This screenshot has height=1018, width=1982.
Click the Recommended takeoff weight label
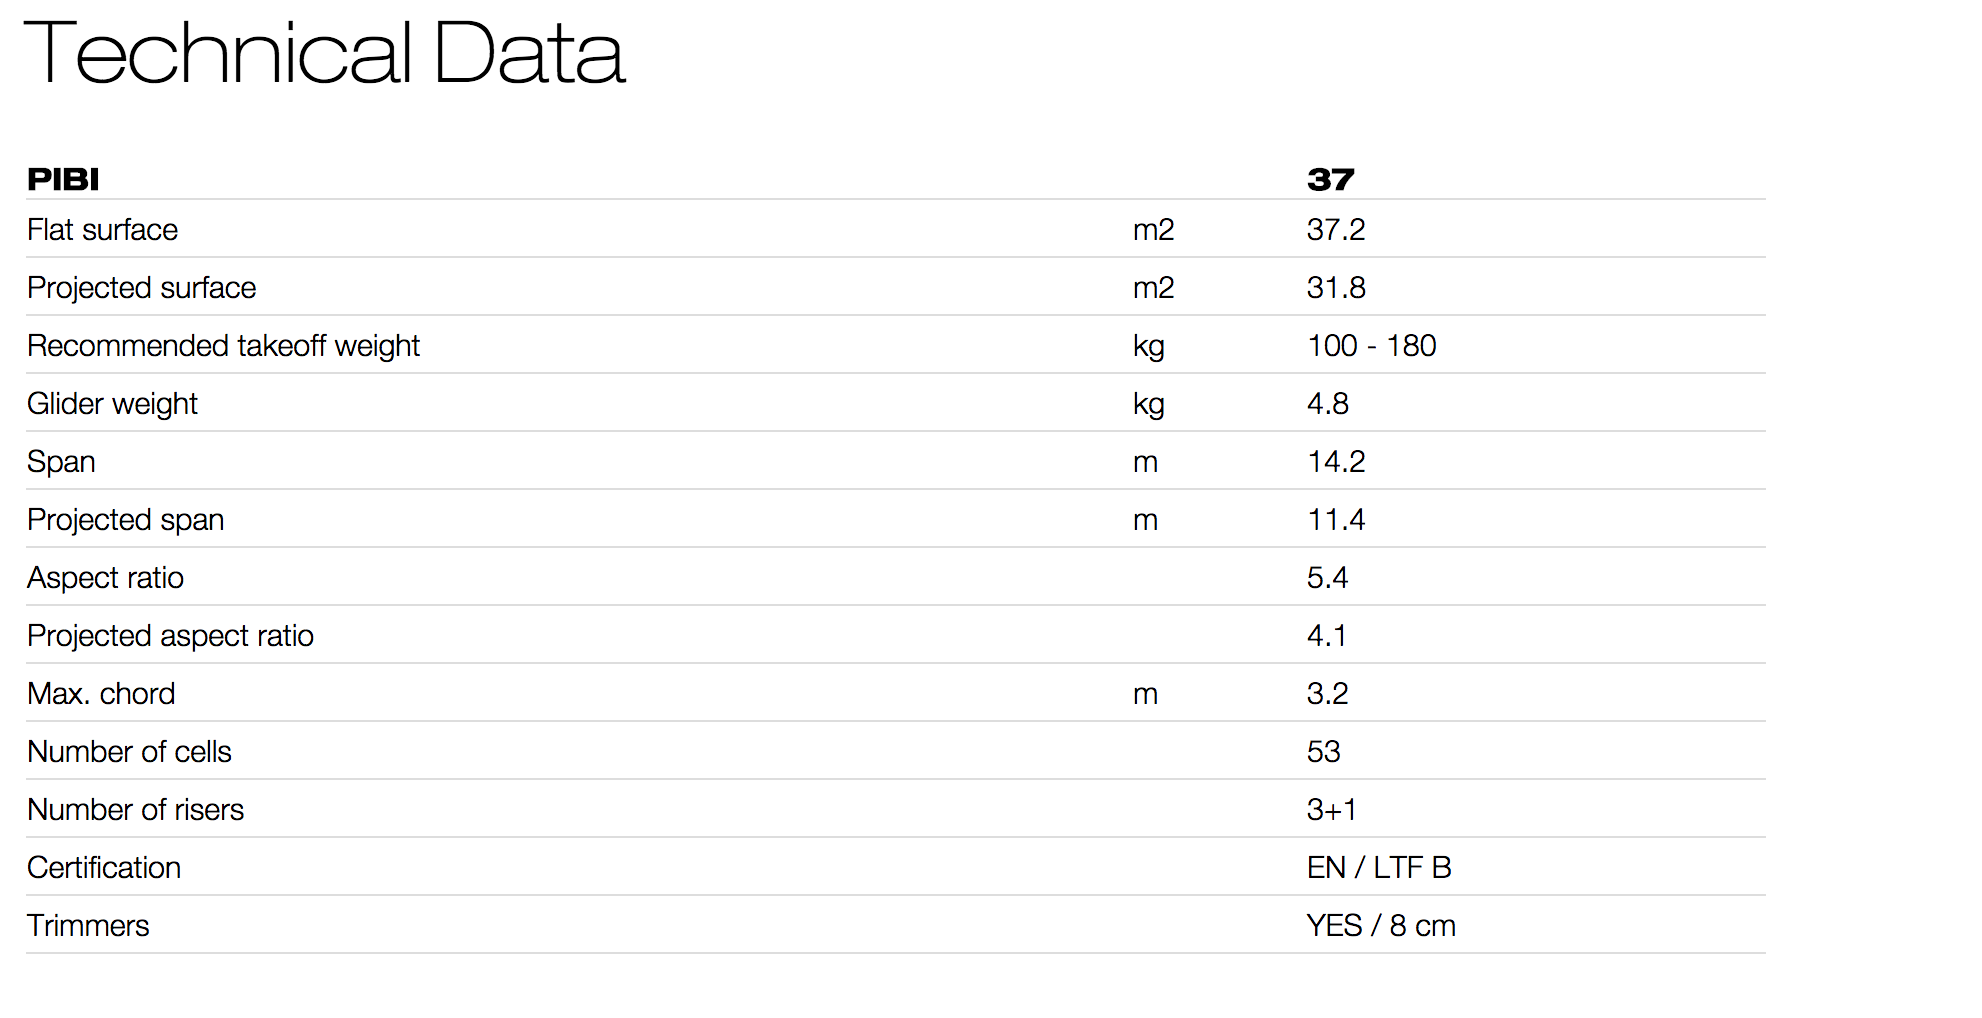[223, 346]
